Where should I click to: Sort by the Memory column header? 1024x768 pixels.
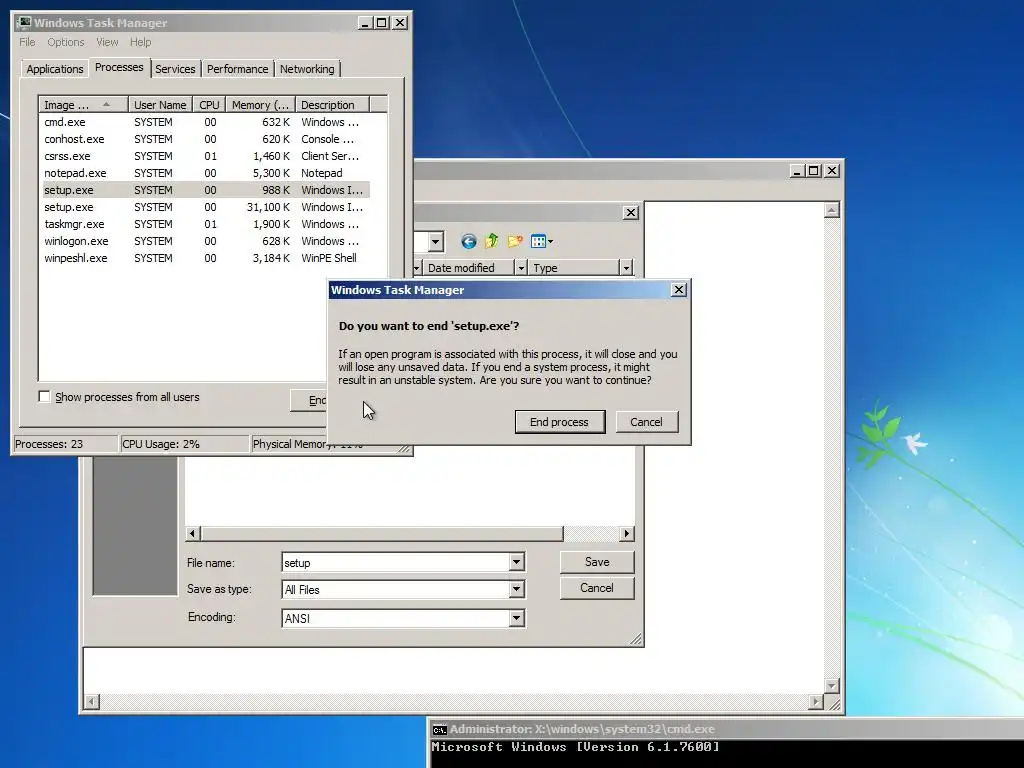tap(260, 104)
